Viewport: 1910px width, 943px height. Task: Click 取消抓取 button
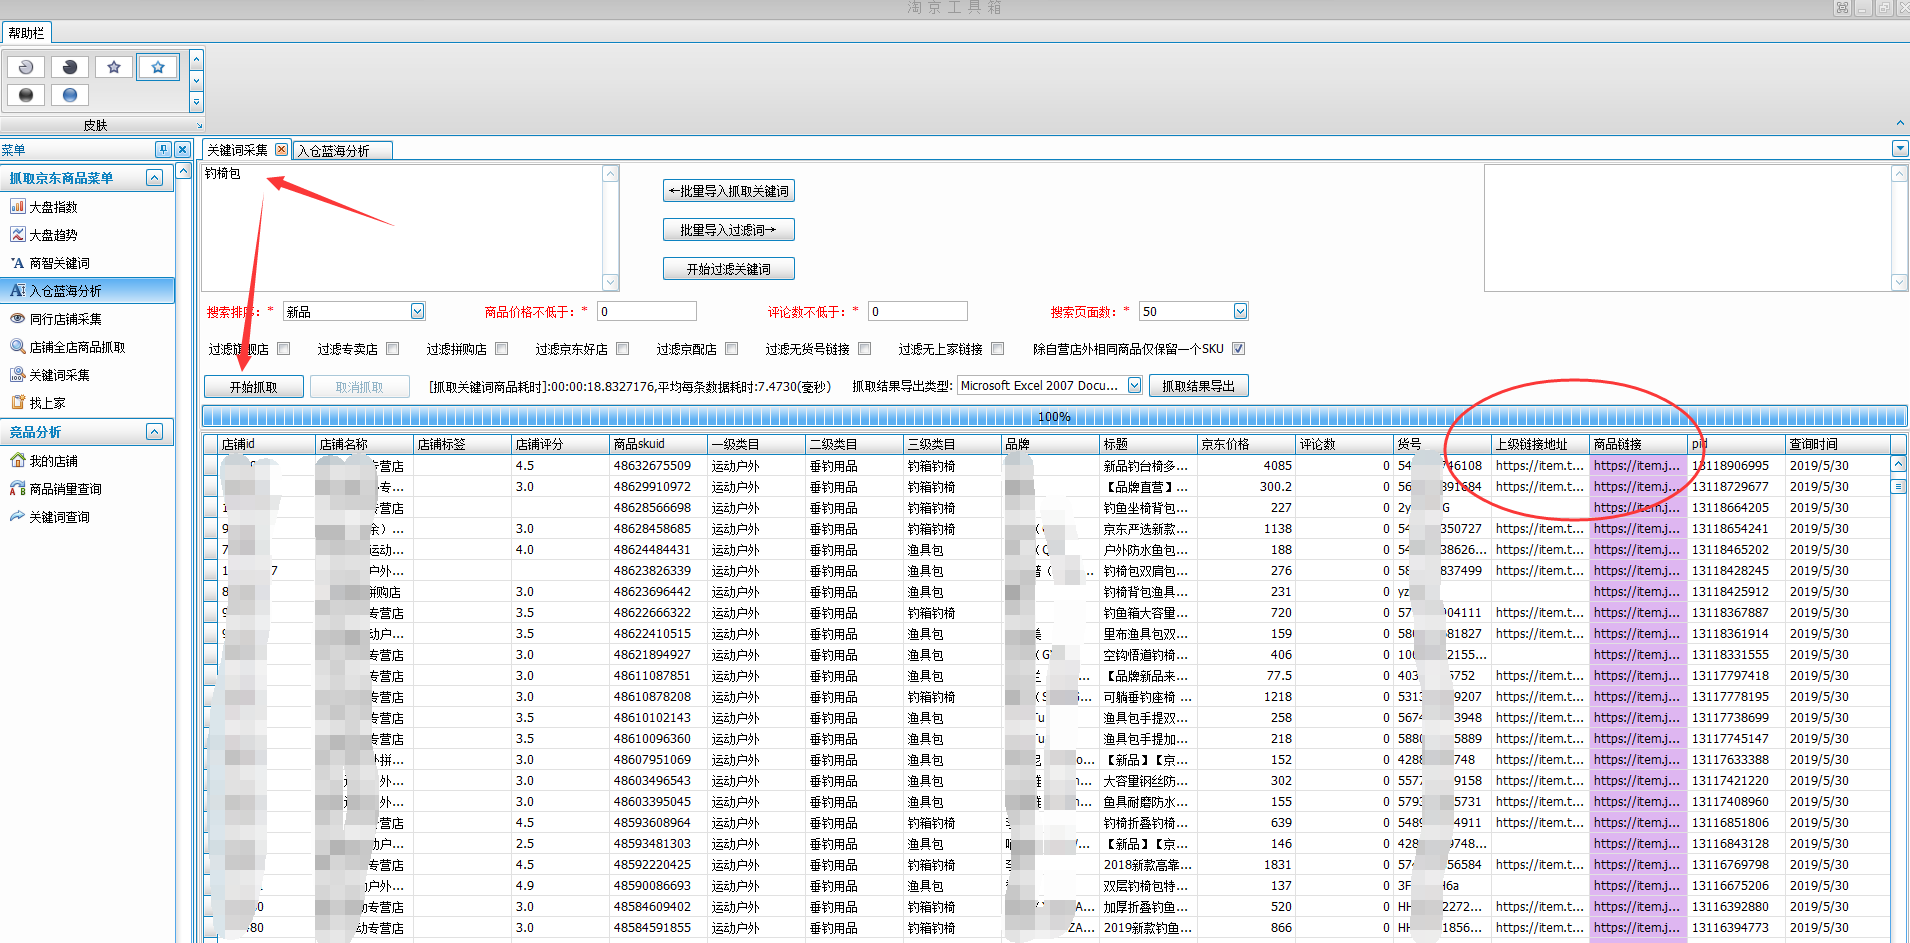(360, 387)
